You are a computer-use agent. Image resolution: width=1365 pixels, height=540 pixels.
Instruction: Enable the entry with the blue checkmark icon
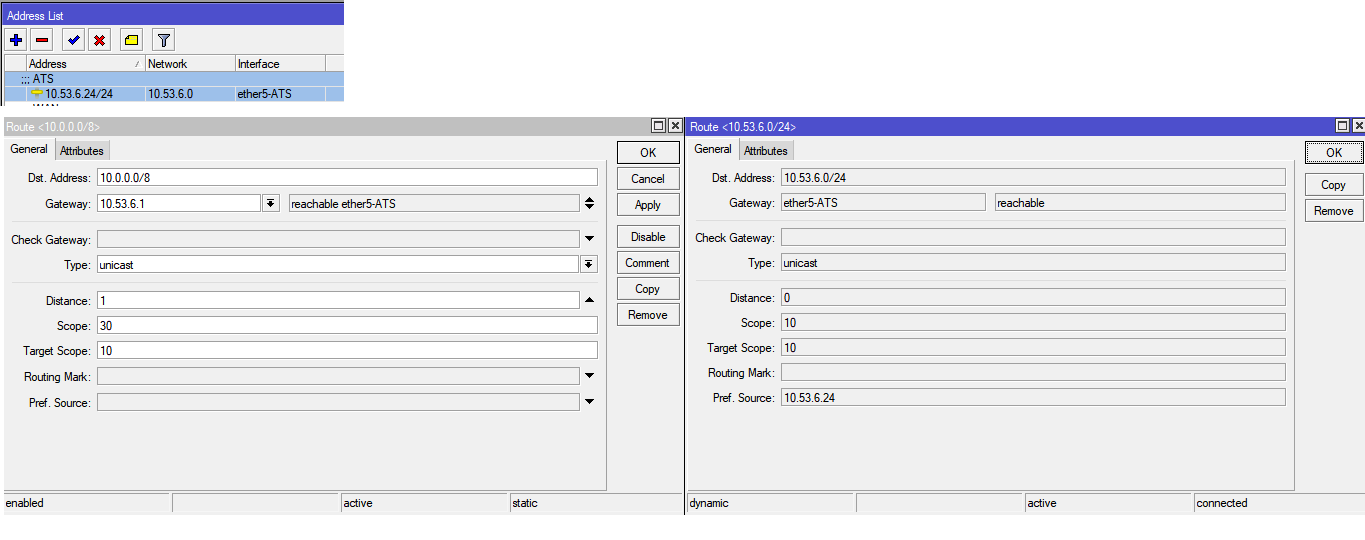click(x=73, y=40)
